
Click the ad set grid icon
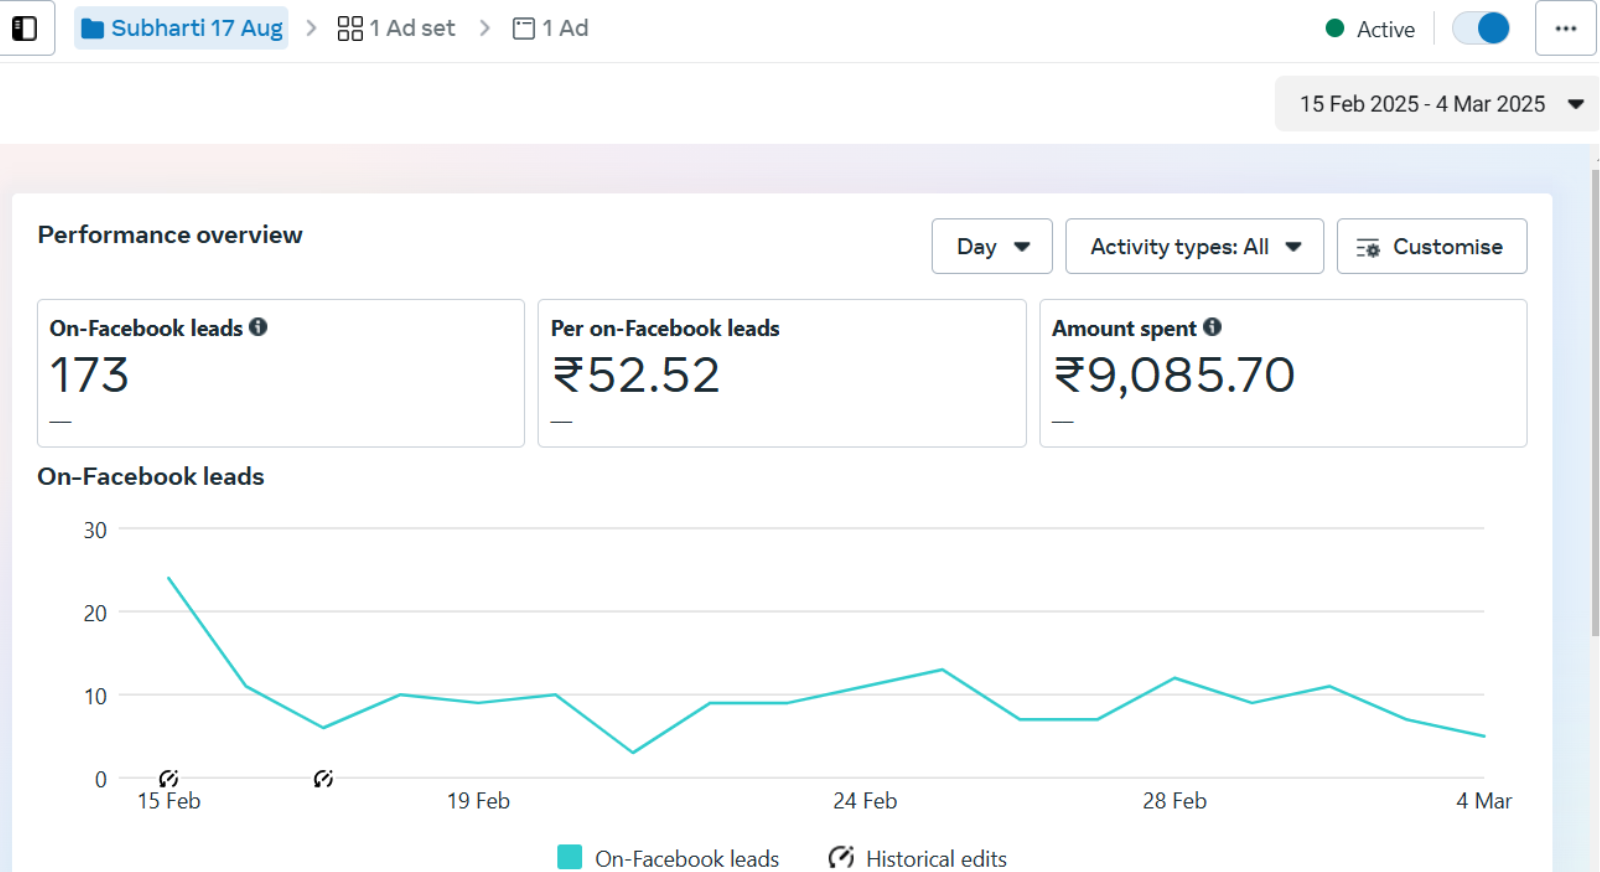[x=350, y=28]
